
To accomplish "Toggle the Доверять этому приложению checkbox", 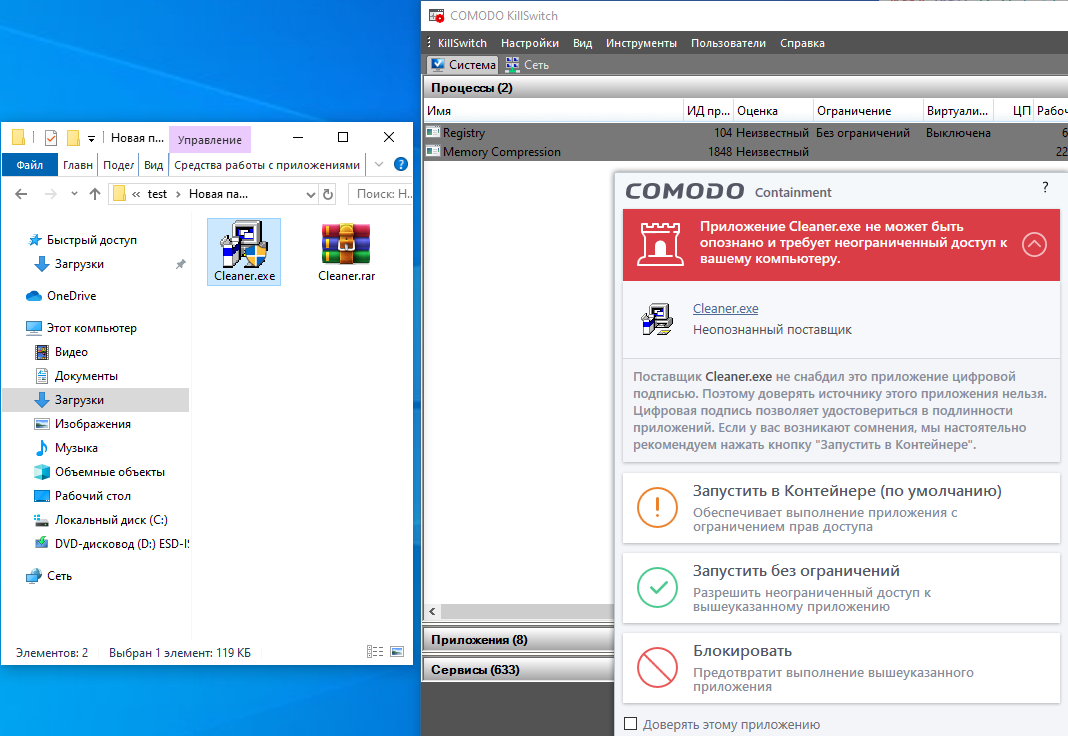I will 631,724.
